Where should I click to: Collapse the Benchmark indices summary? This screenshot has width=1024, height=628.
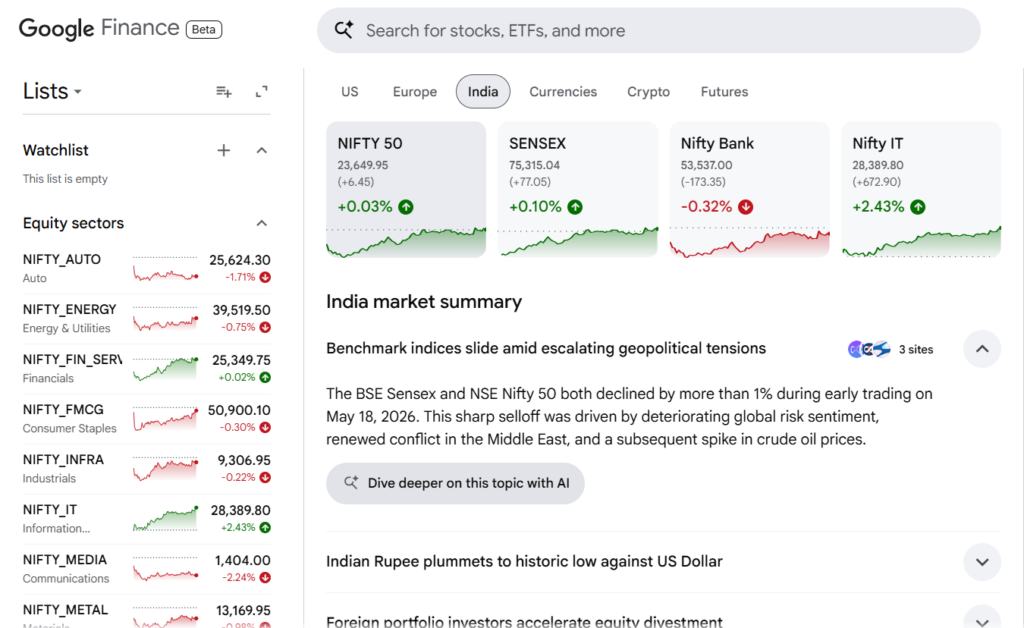982,349
